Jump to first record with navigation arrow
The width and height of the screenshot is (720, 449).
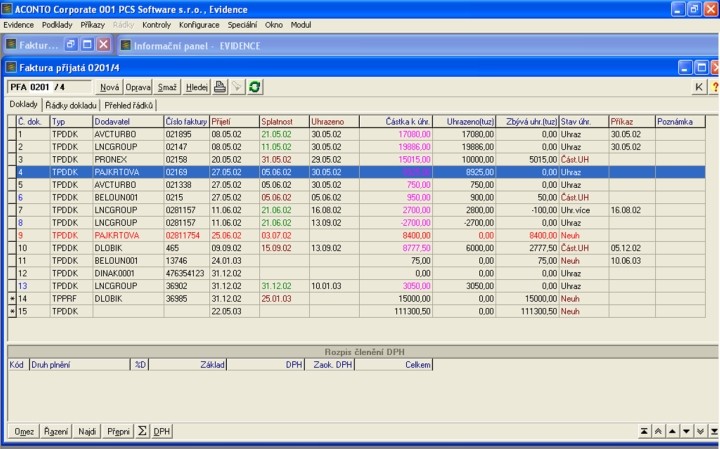[x=645, y=431]
